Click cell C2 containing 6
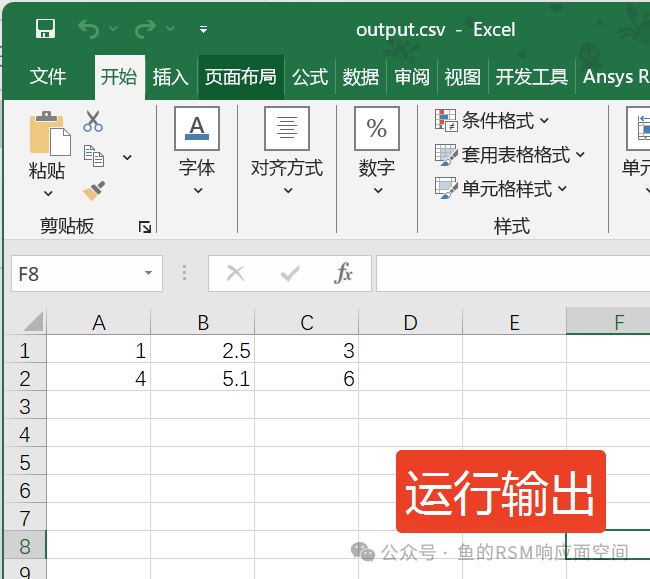 pos(307,379)
